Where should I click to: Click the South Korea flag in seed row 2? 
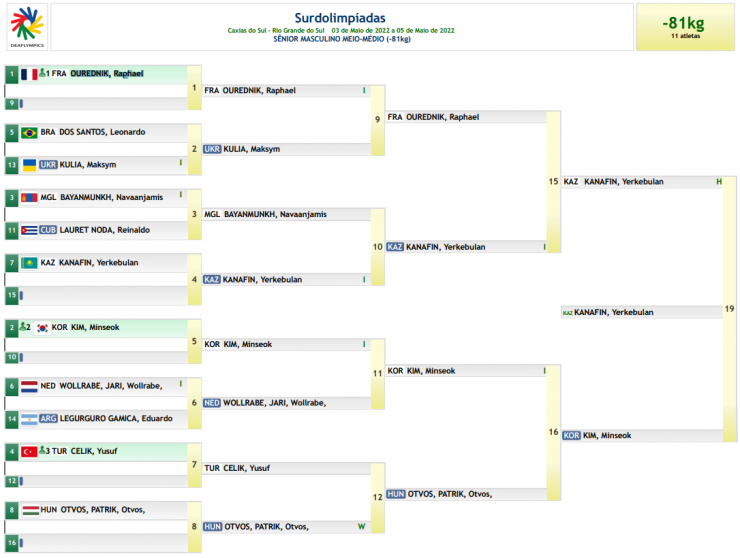[x=42, y=327]
